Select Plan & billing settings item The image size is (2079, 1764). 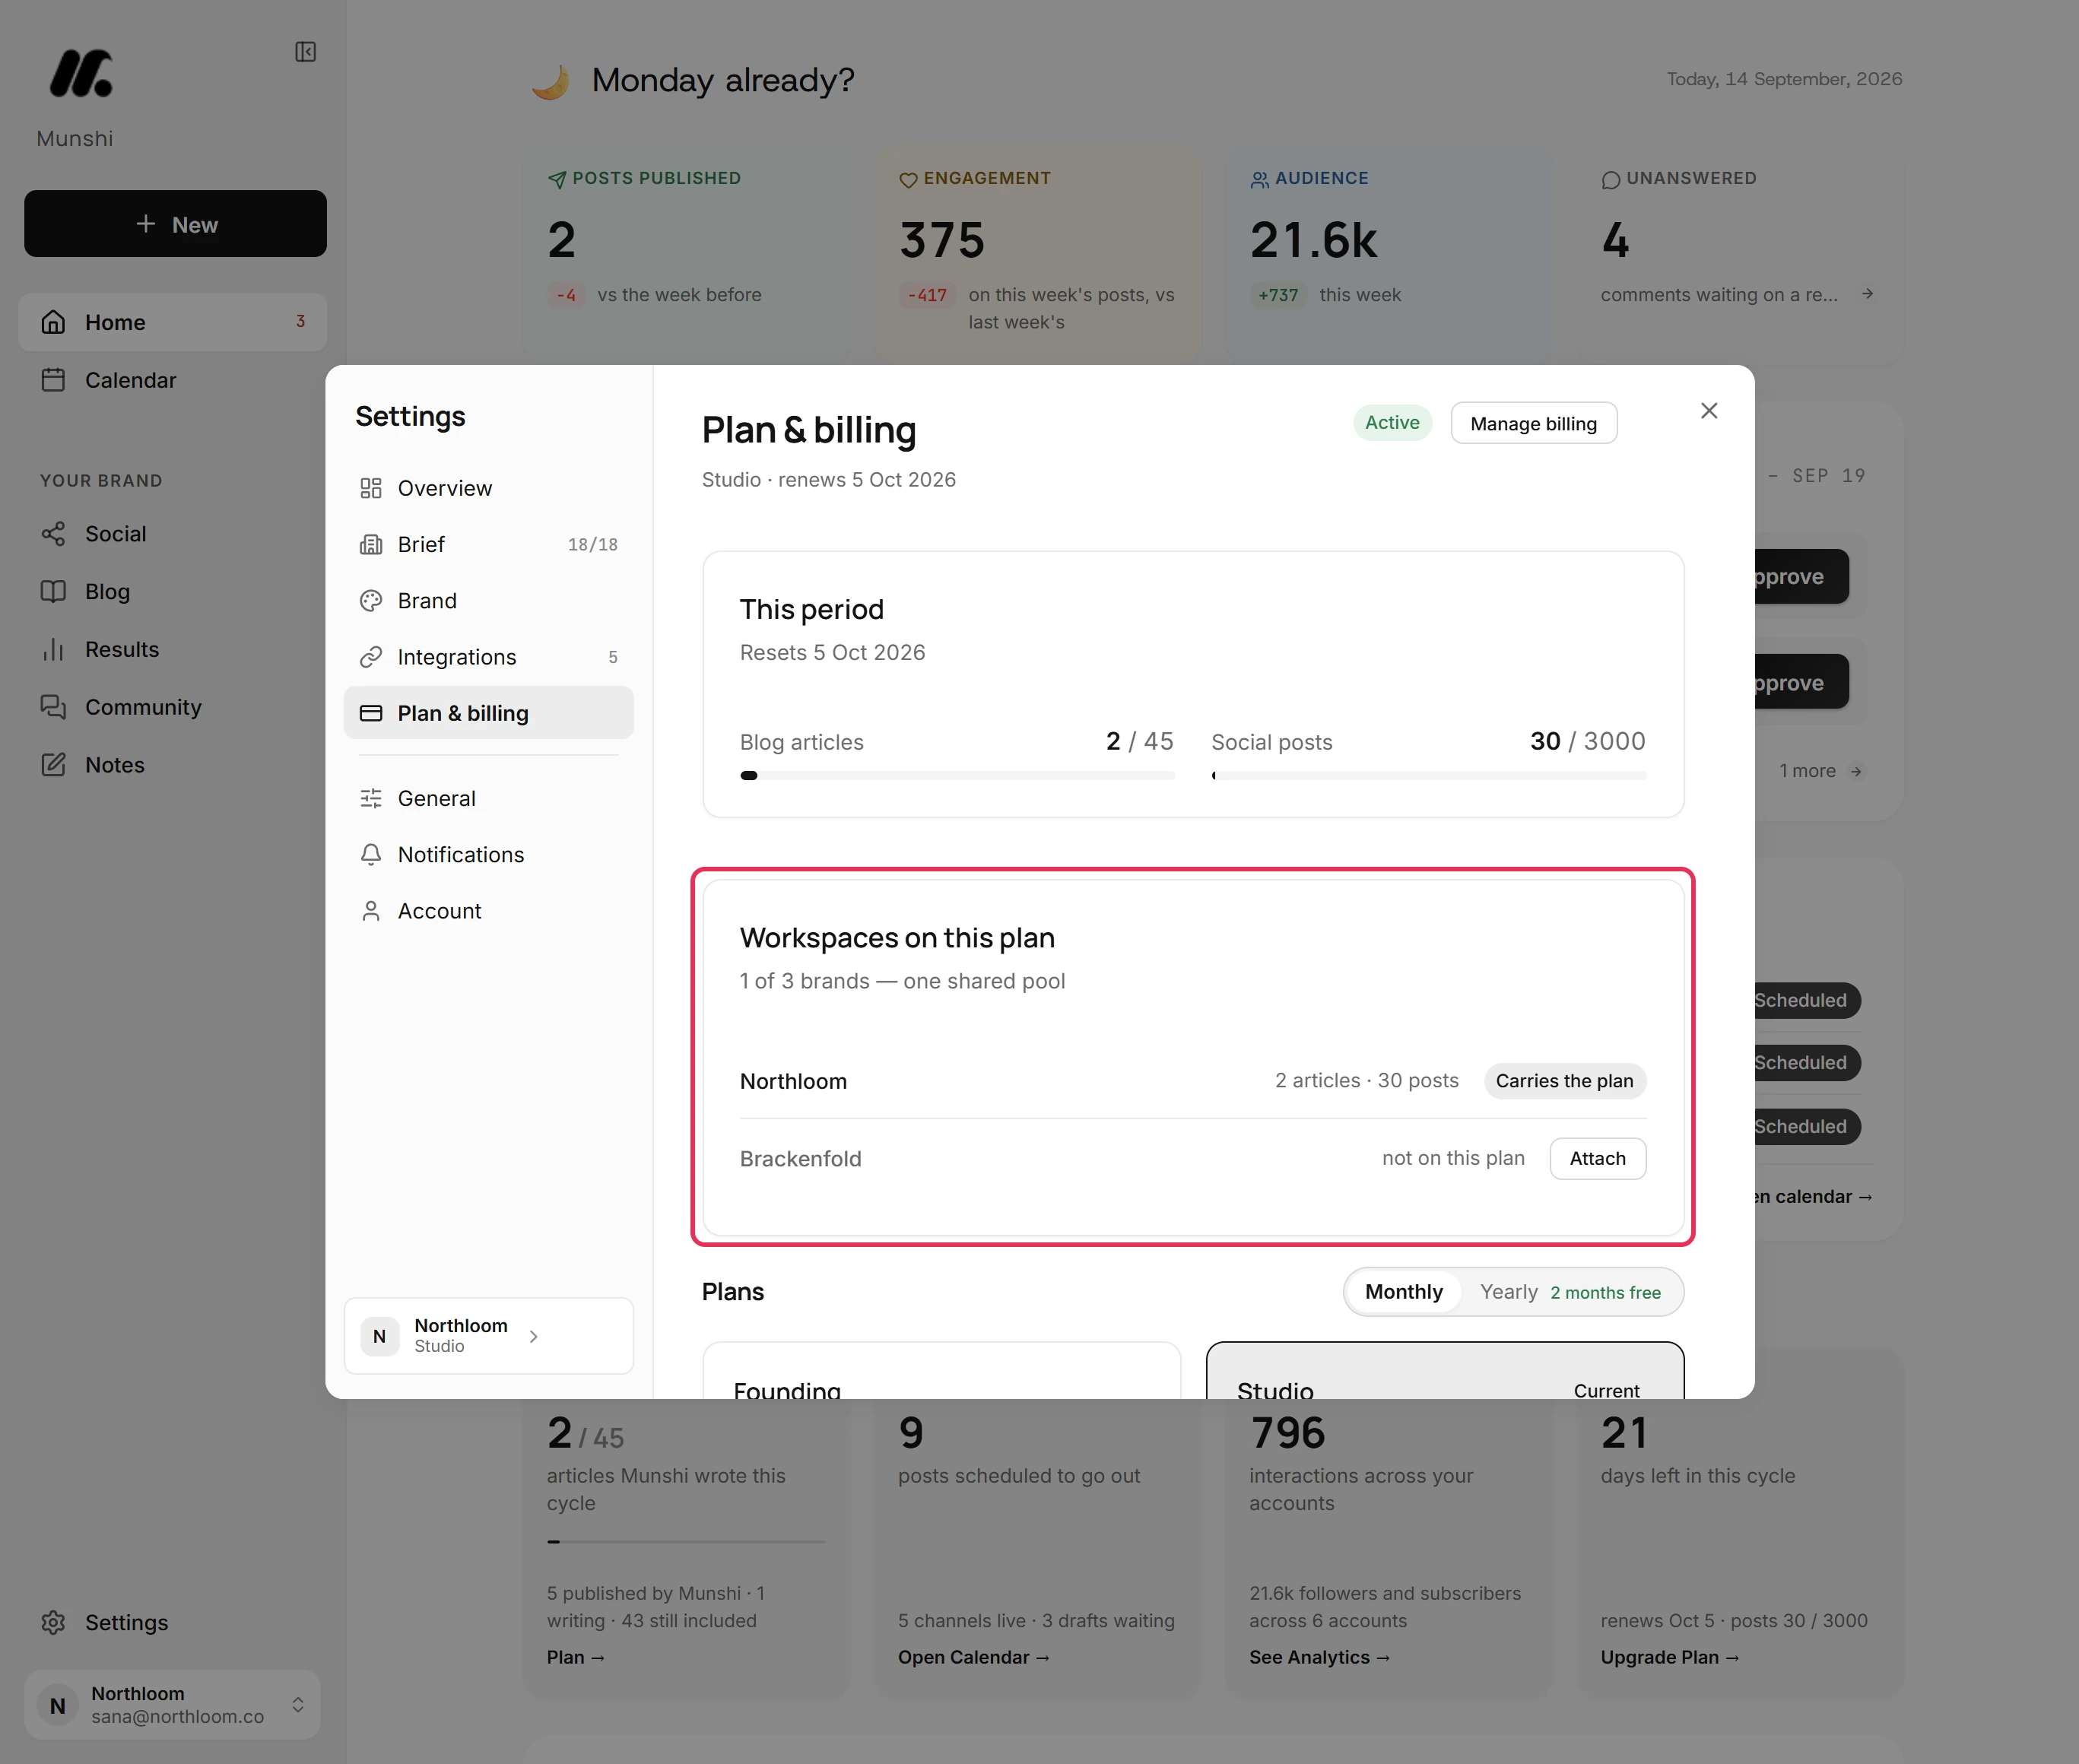[489, 713]
